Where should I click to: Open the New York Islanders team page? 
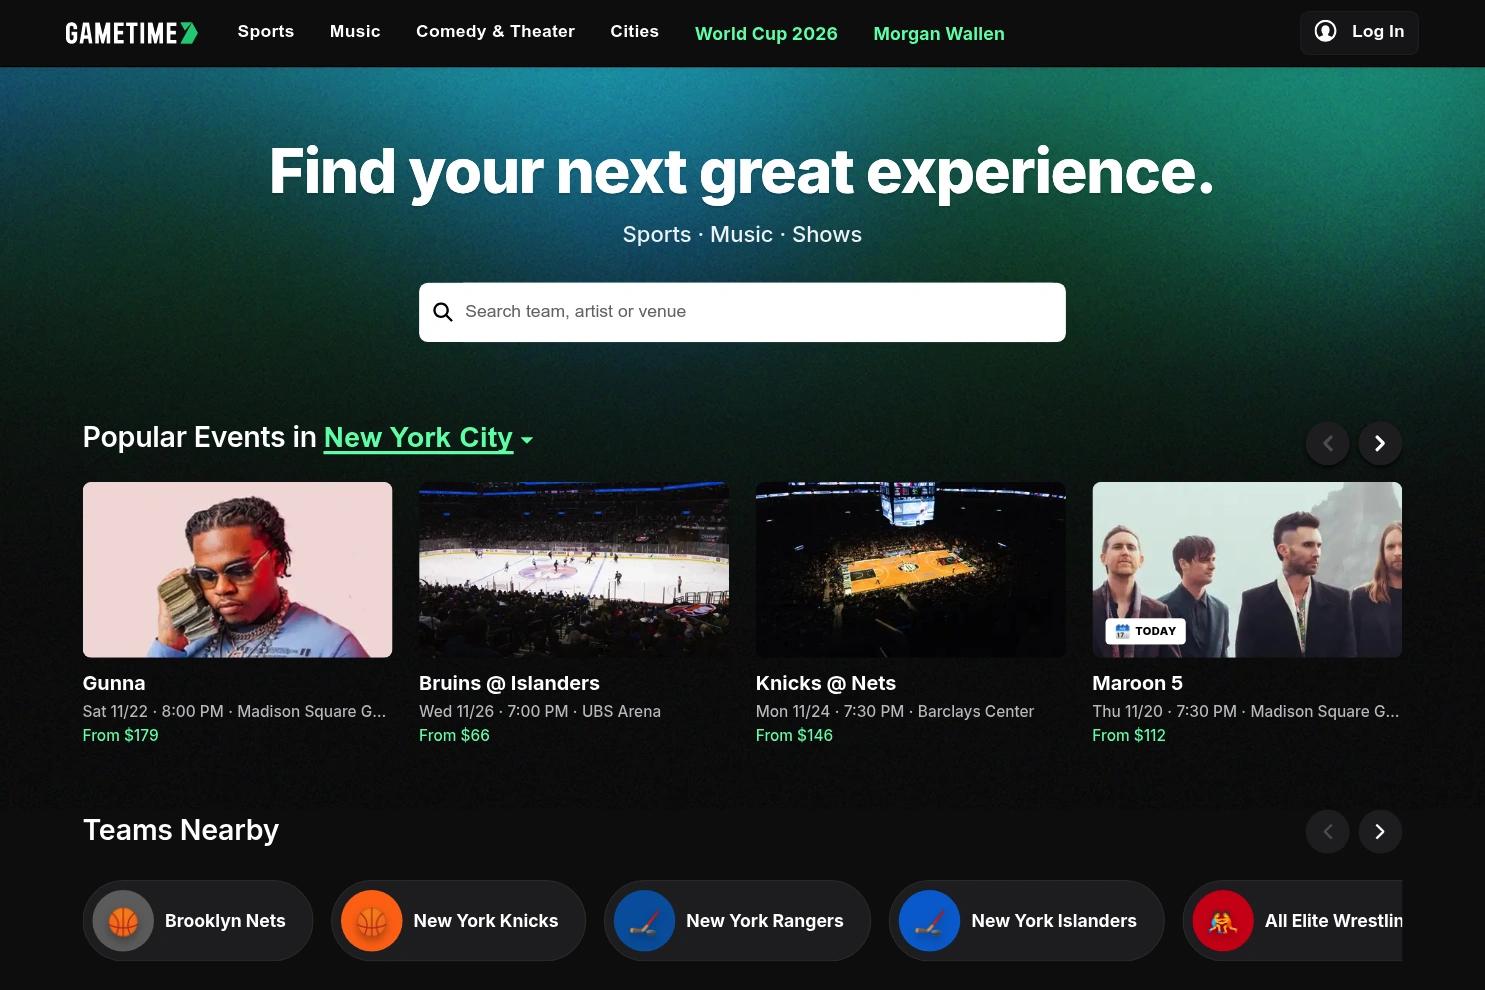click(x=1026, y=921)
